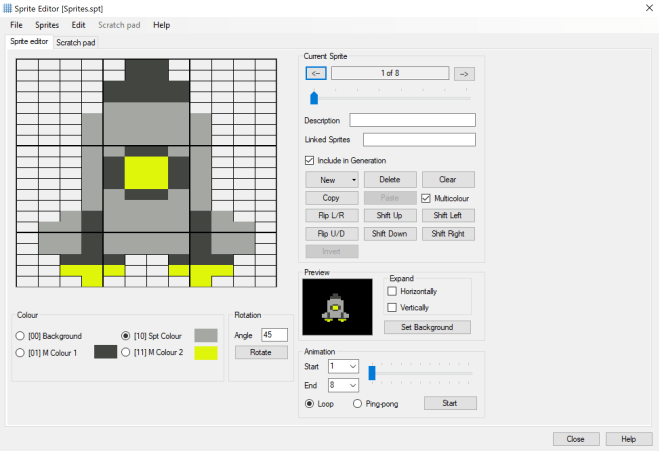Go to the previous sprite arrow
This screenshot has width=659, height=451.
click(315, 73)
